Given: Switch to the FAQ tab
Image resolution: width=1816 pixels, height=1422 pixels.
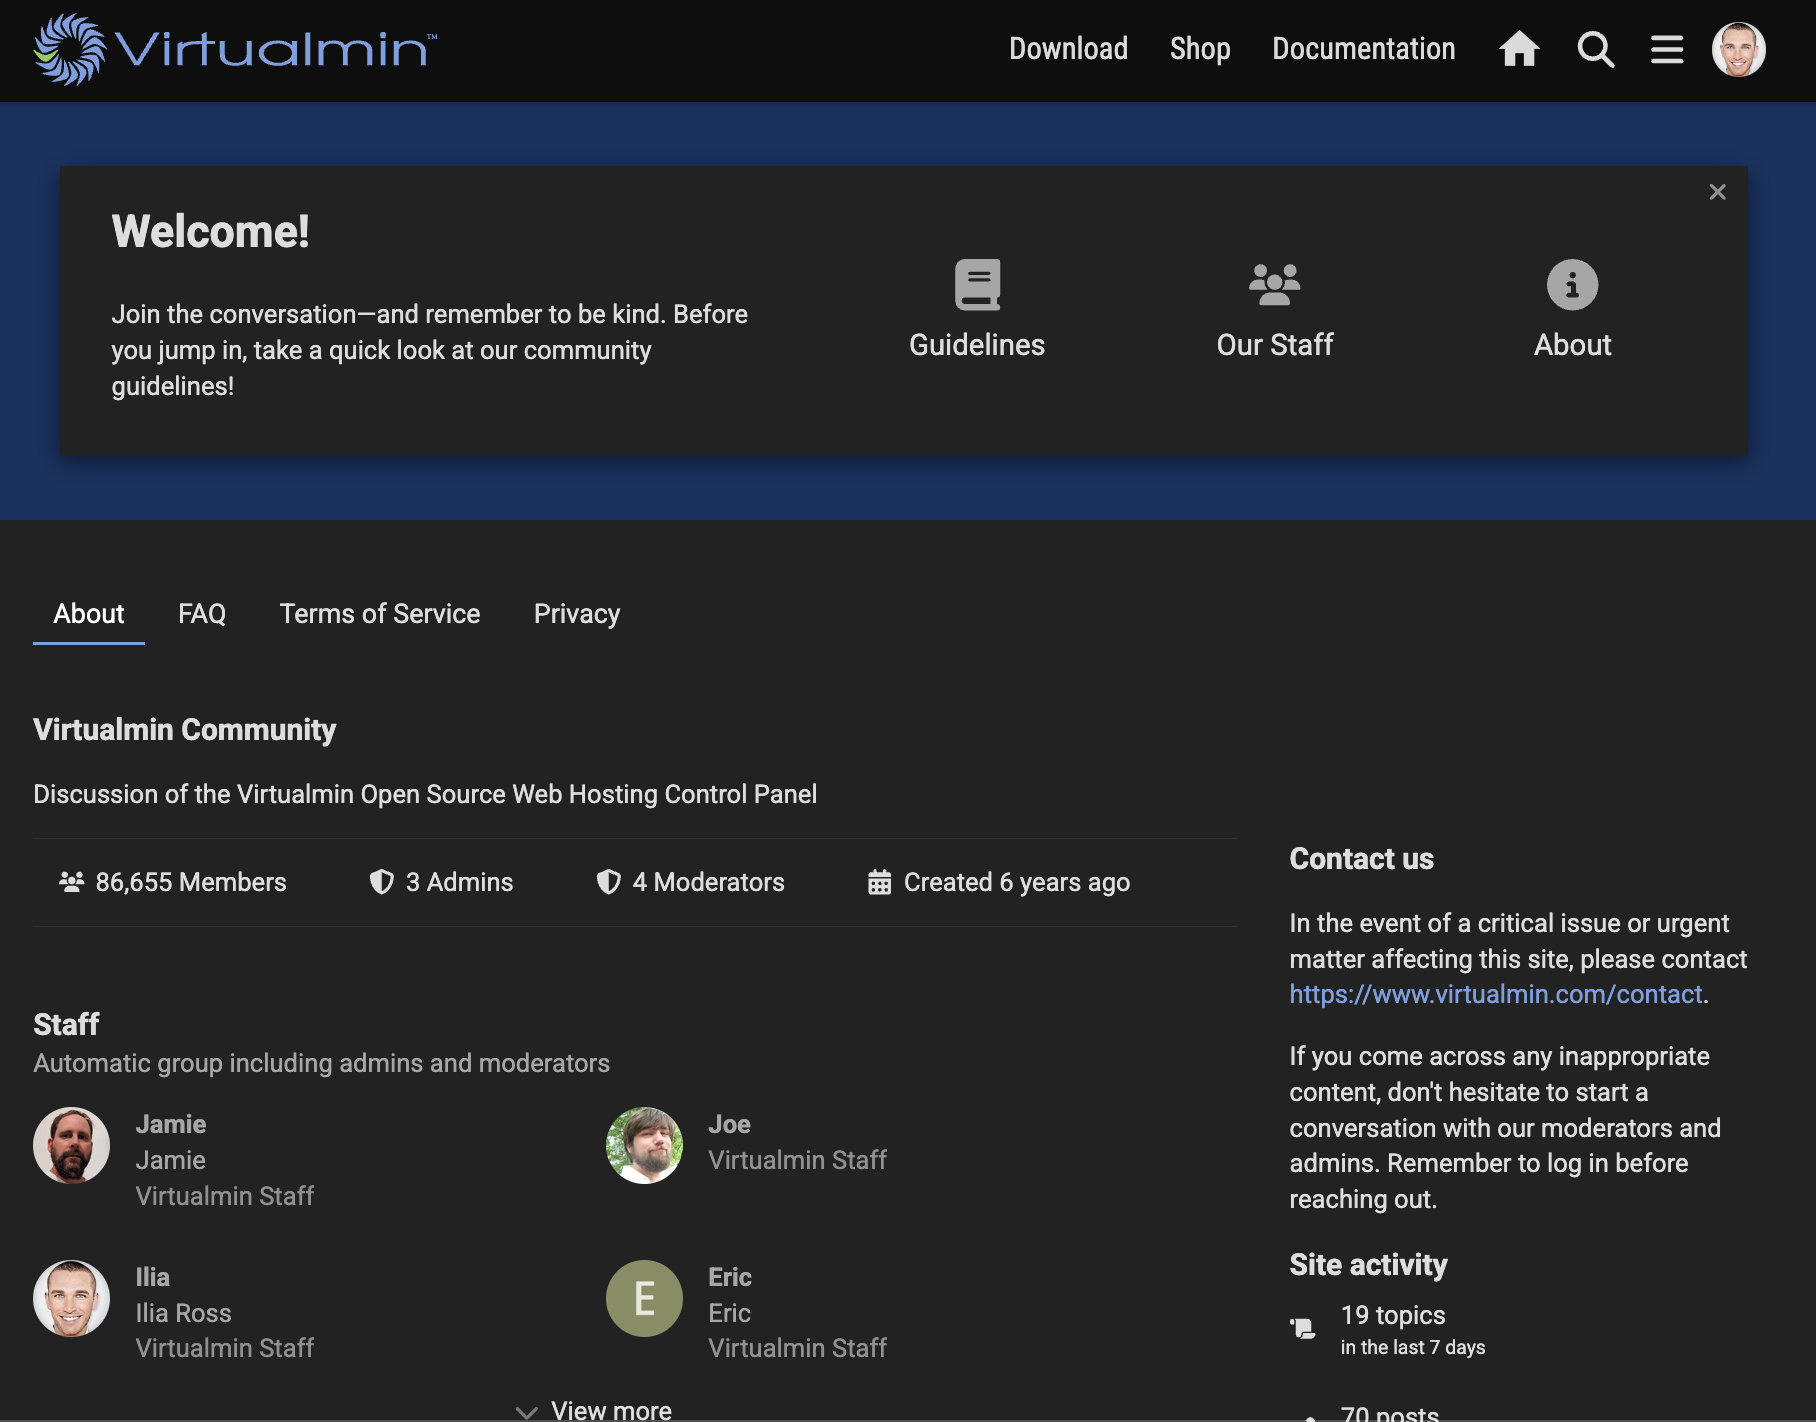Looking at the screenshot, I should [202, 614].
